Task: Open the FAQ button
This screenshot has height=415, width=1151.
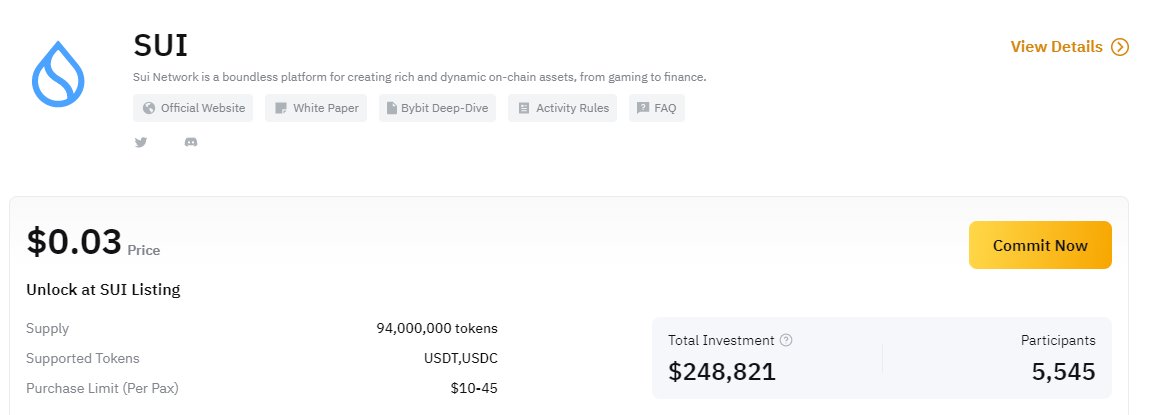Action: [x=657, y=108]
